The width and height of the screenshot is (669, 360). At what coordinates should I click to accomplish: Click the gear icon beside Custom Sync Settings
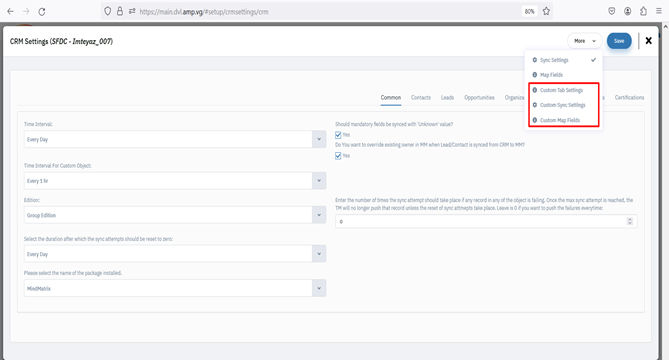pyautogui.click(x=535, y=105)
